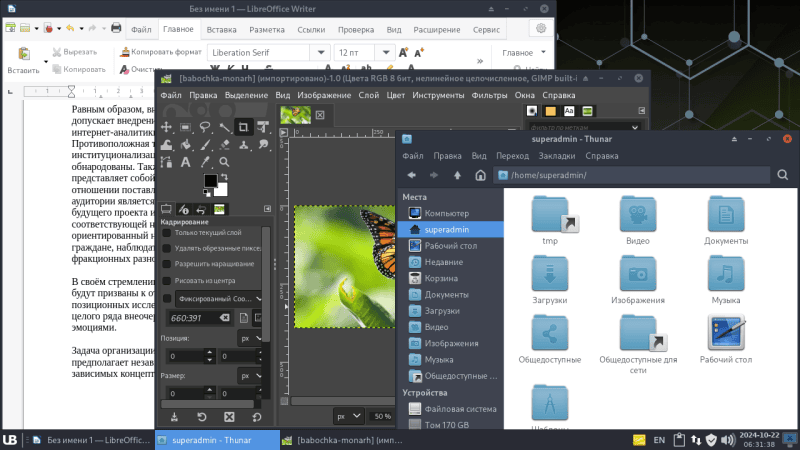Toggle 'Разрешить наращивание' checkbox
800x450 pixels.
click(x=167, y=263)
